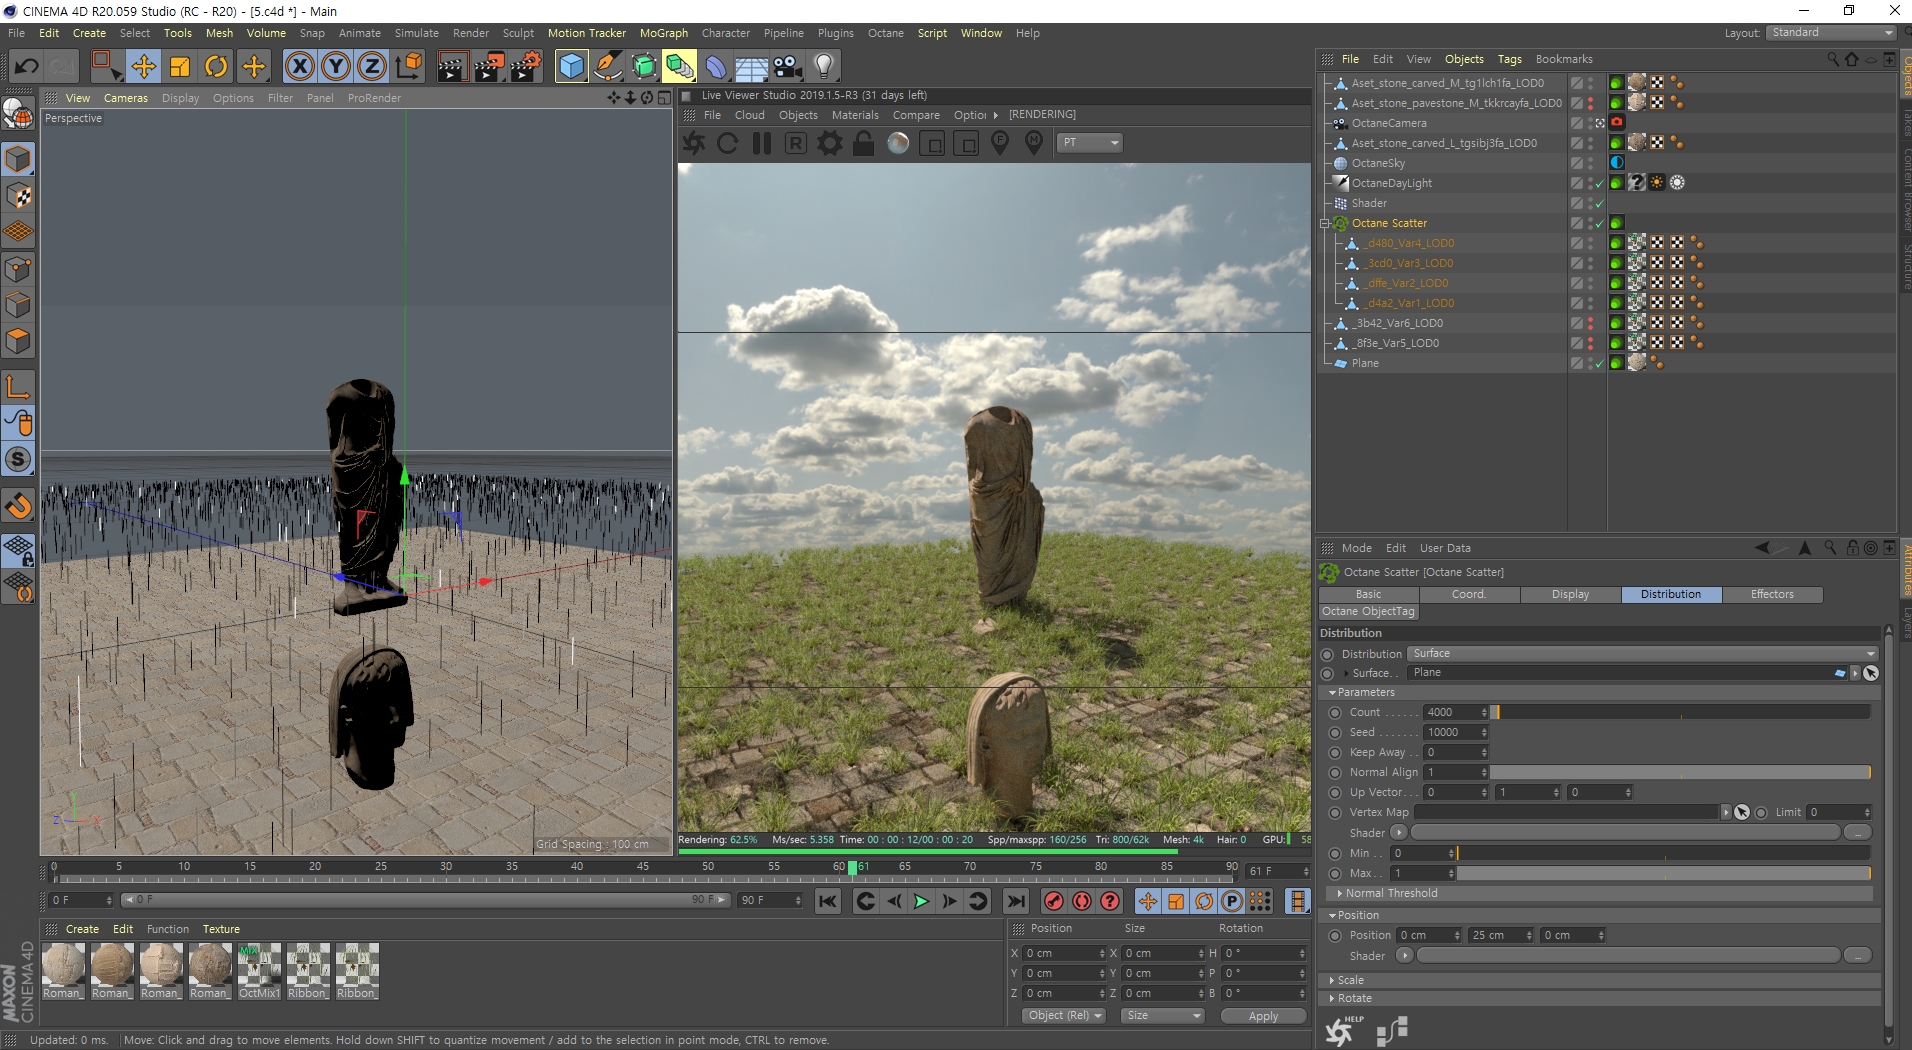Expand the Scale section
Image resolution: width=1912 pixels, height=1050 pixels.
point(1332,980)
